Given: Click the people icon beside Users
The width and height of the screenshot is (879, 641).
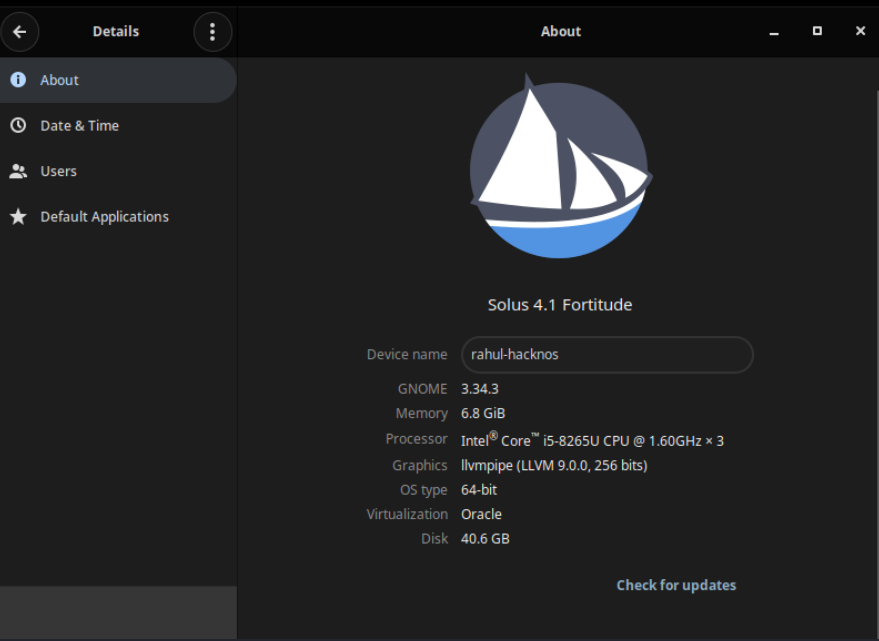Looking at the screenshot, I should pyautogui.click(x=18, y=171).
